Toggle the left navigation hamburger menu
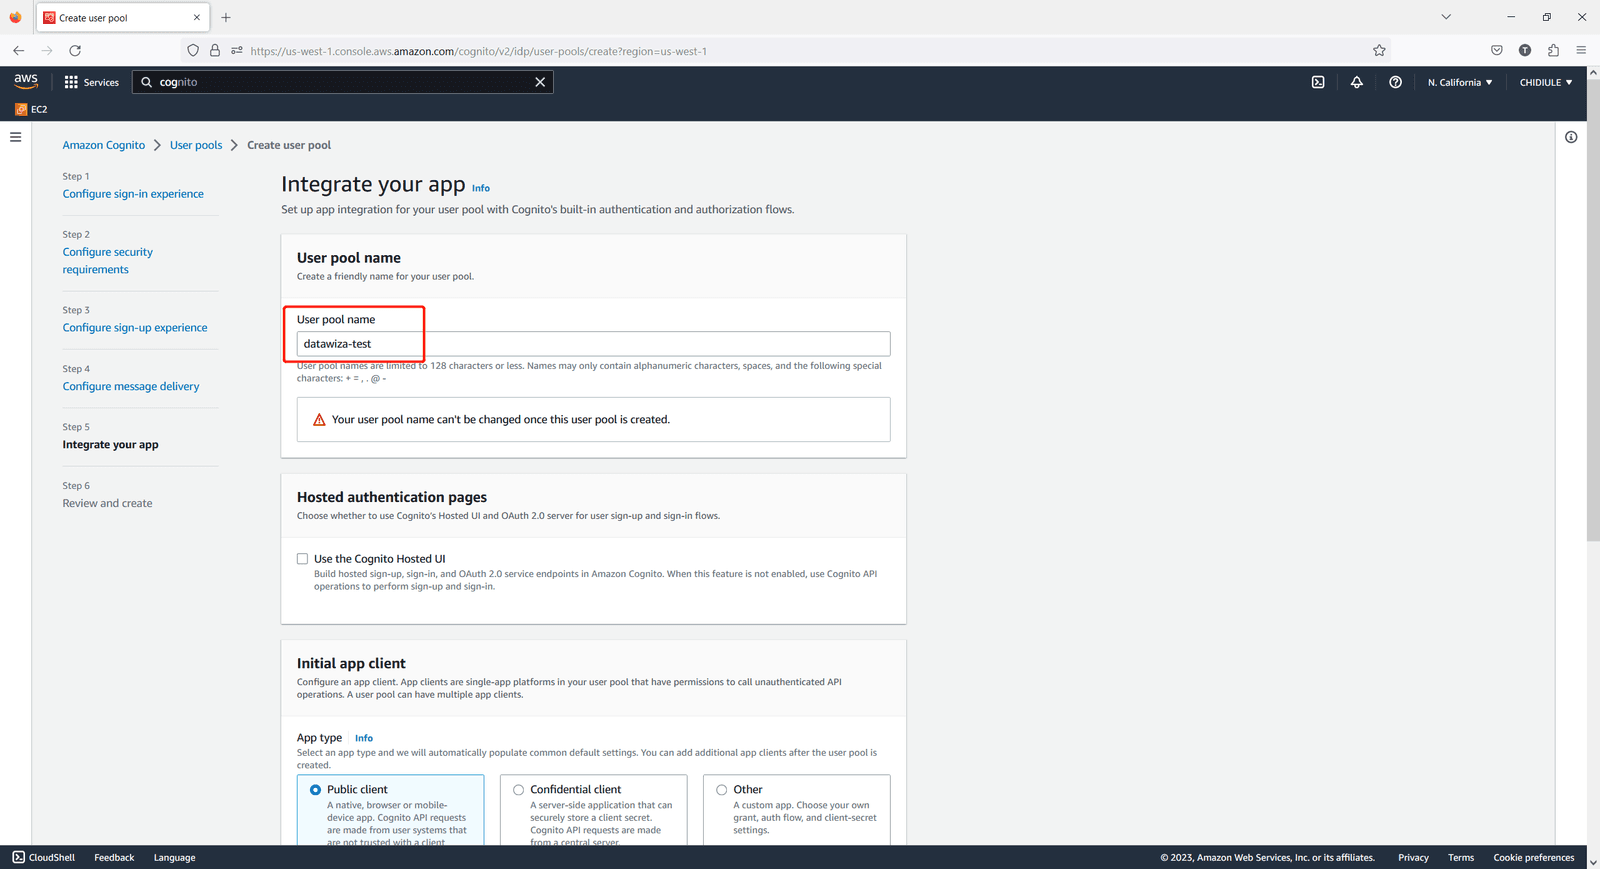The width and height of the screenshot is (1600, 869). pyautogui.click(x=15, y=137)
